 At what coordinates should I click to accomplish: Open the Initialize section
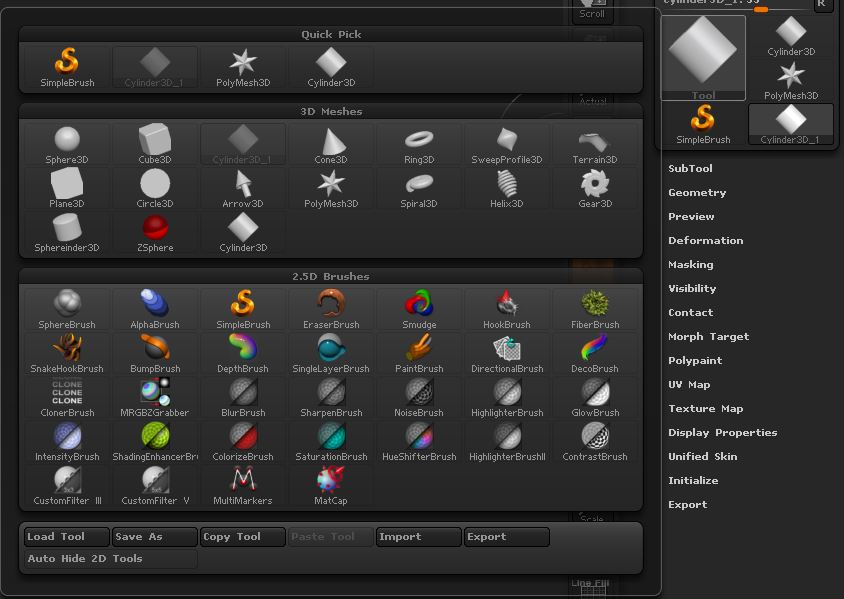point(693,481)
